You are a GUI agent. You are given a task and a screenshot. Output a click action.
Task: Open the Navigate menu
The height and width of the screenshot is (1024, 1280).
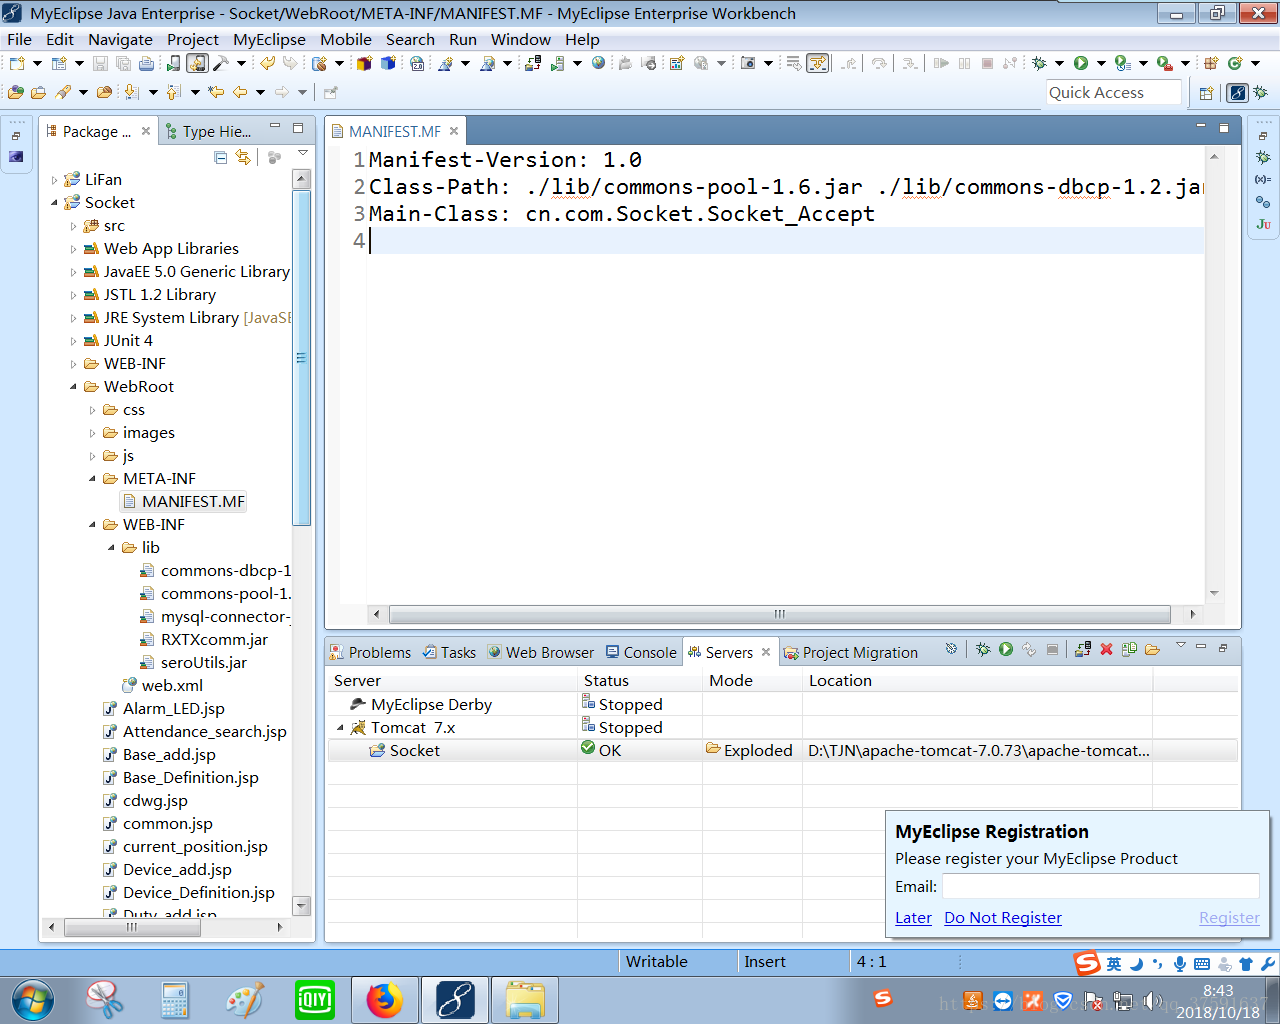pos(120,39)
